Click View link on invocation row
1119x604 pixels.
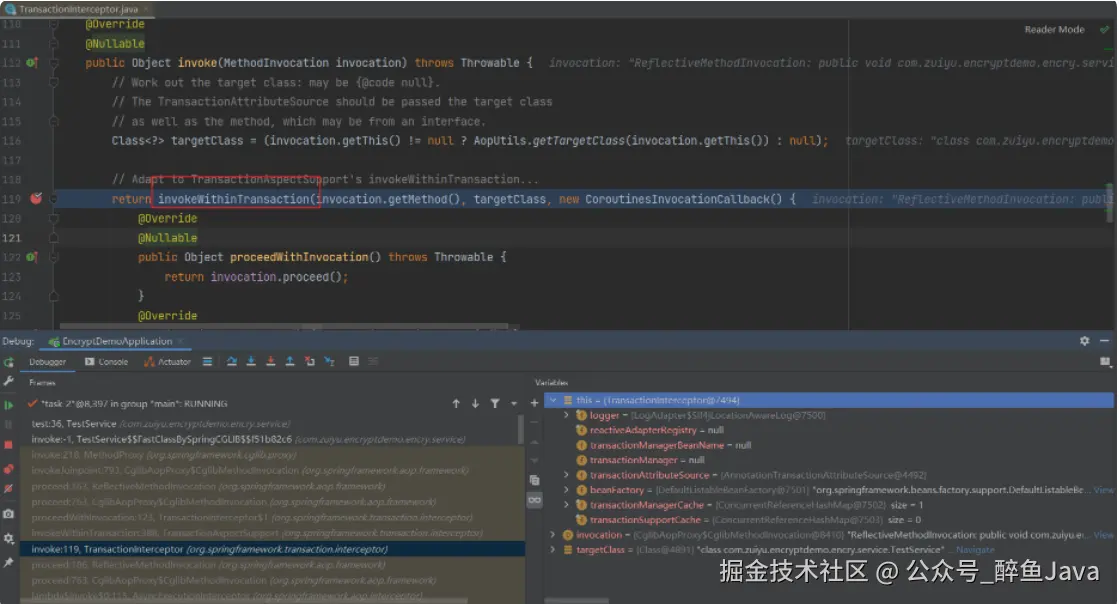(1103, 535)
